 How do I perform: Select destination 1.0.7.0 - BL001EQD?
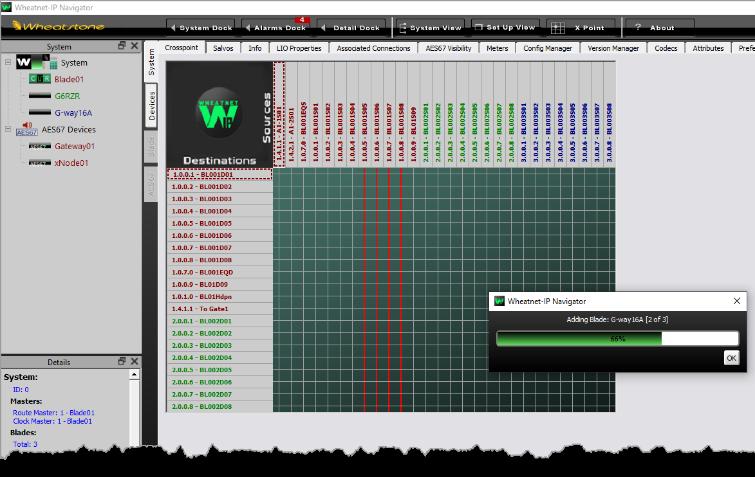point(220,272)
